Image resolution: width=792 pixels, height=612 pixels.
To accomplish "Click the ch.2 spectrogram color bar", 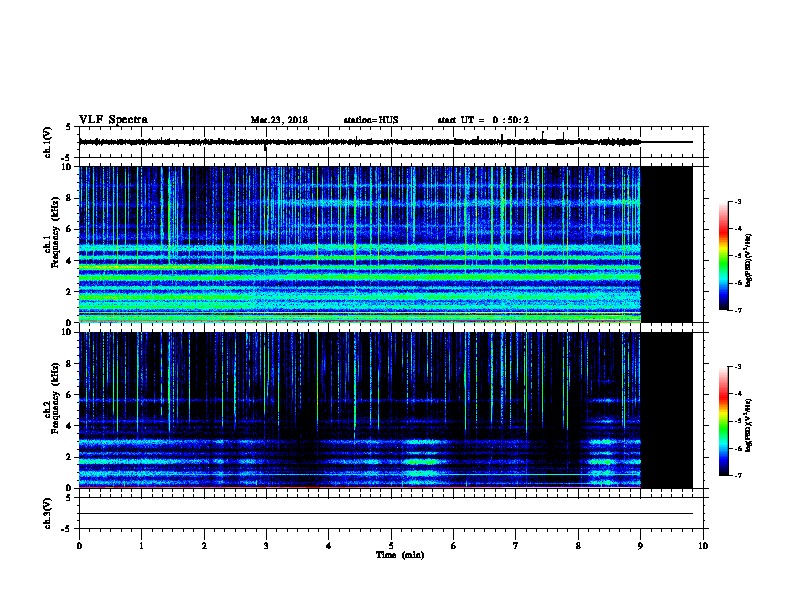I will point(723,421).
